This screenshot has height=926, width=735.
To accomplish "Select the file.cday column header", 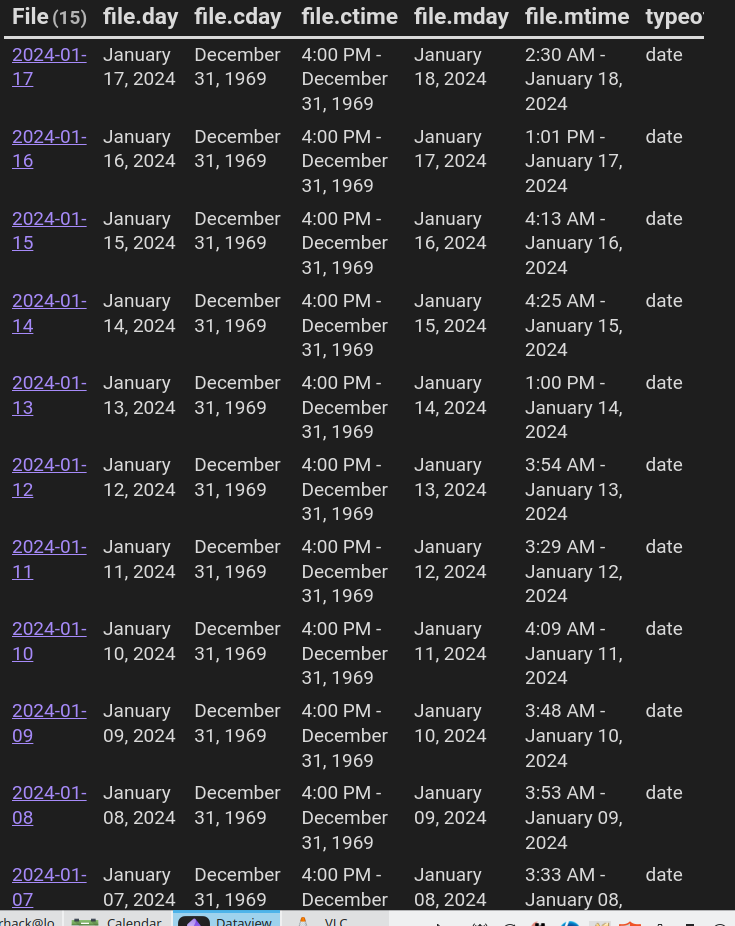I will pyautogui.click(x=238, y=17).
